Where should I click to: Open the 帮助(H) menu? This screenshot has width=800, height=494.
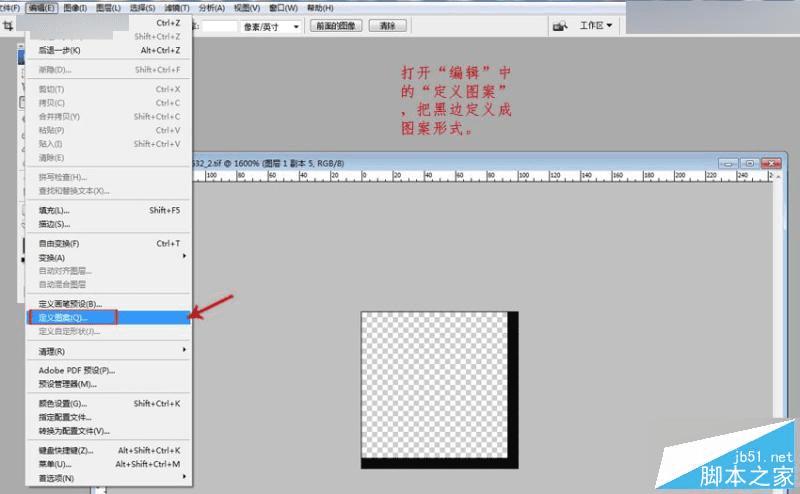click(320, 8)
